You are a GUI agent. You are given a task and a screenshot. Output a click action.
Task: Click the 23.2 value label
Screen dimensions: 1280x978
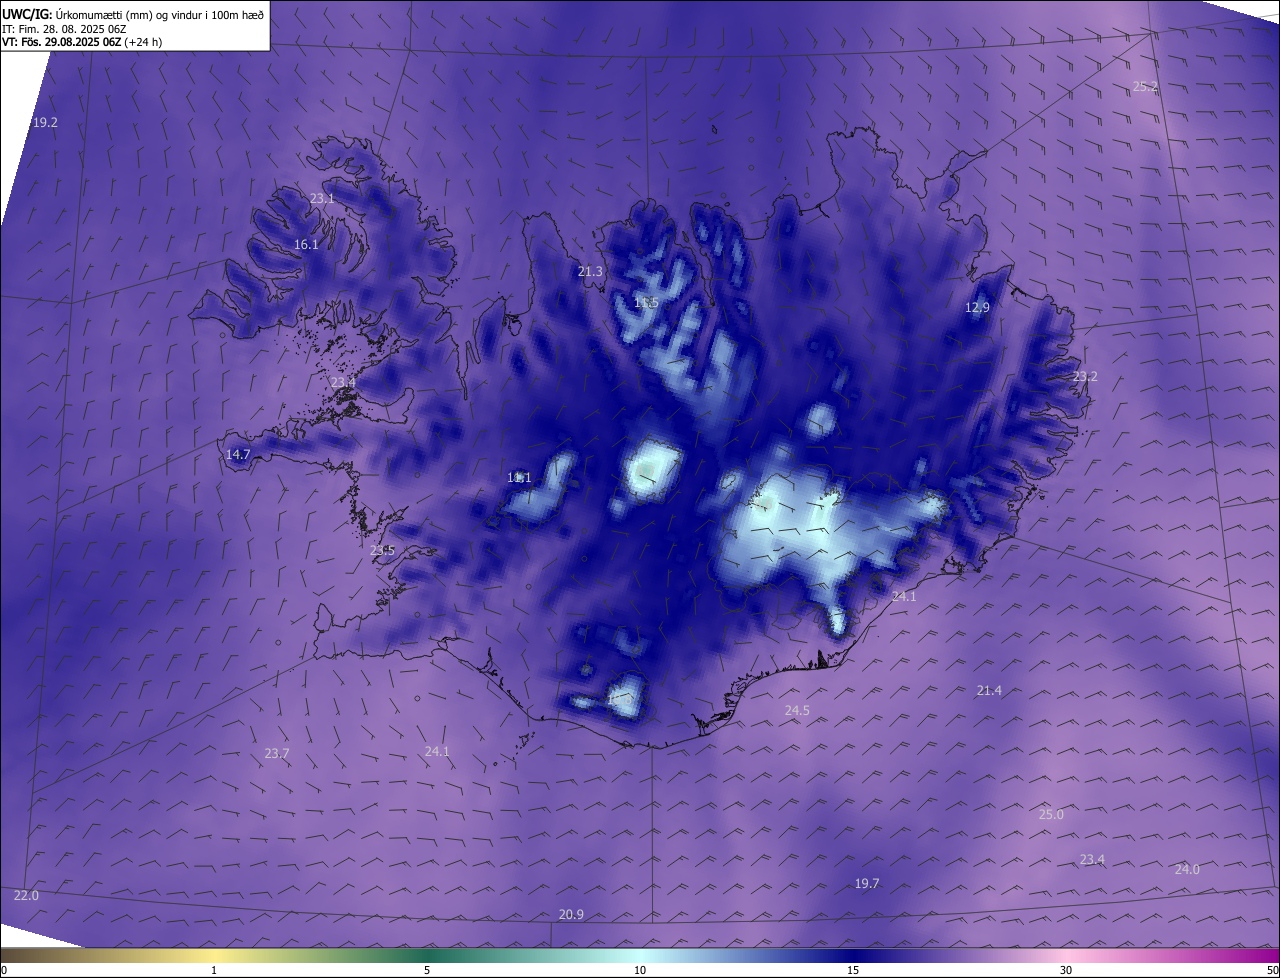tap(1085, 376)
